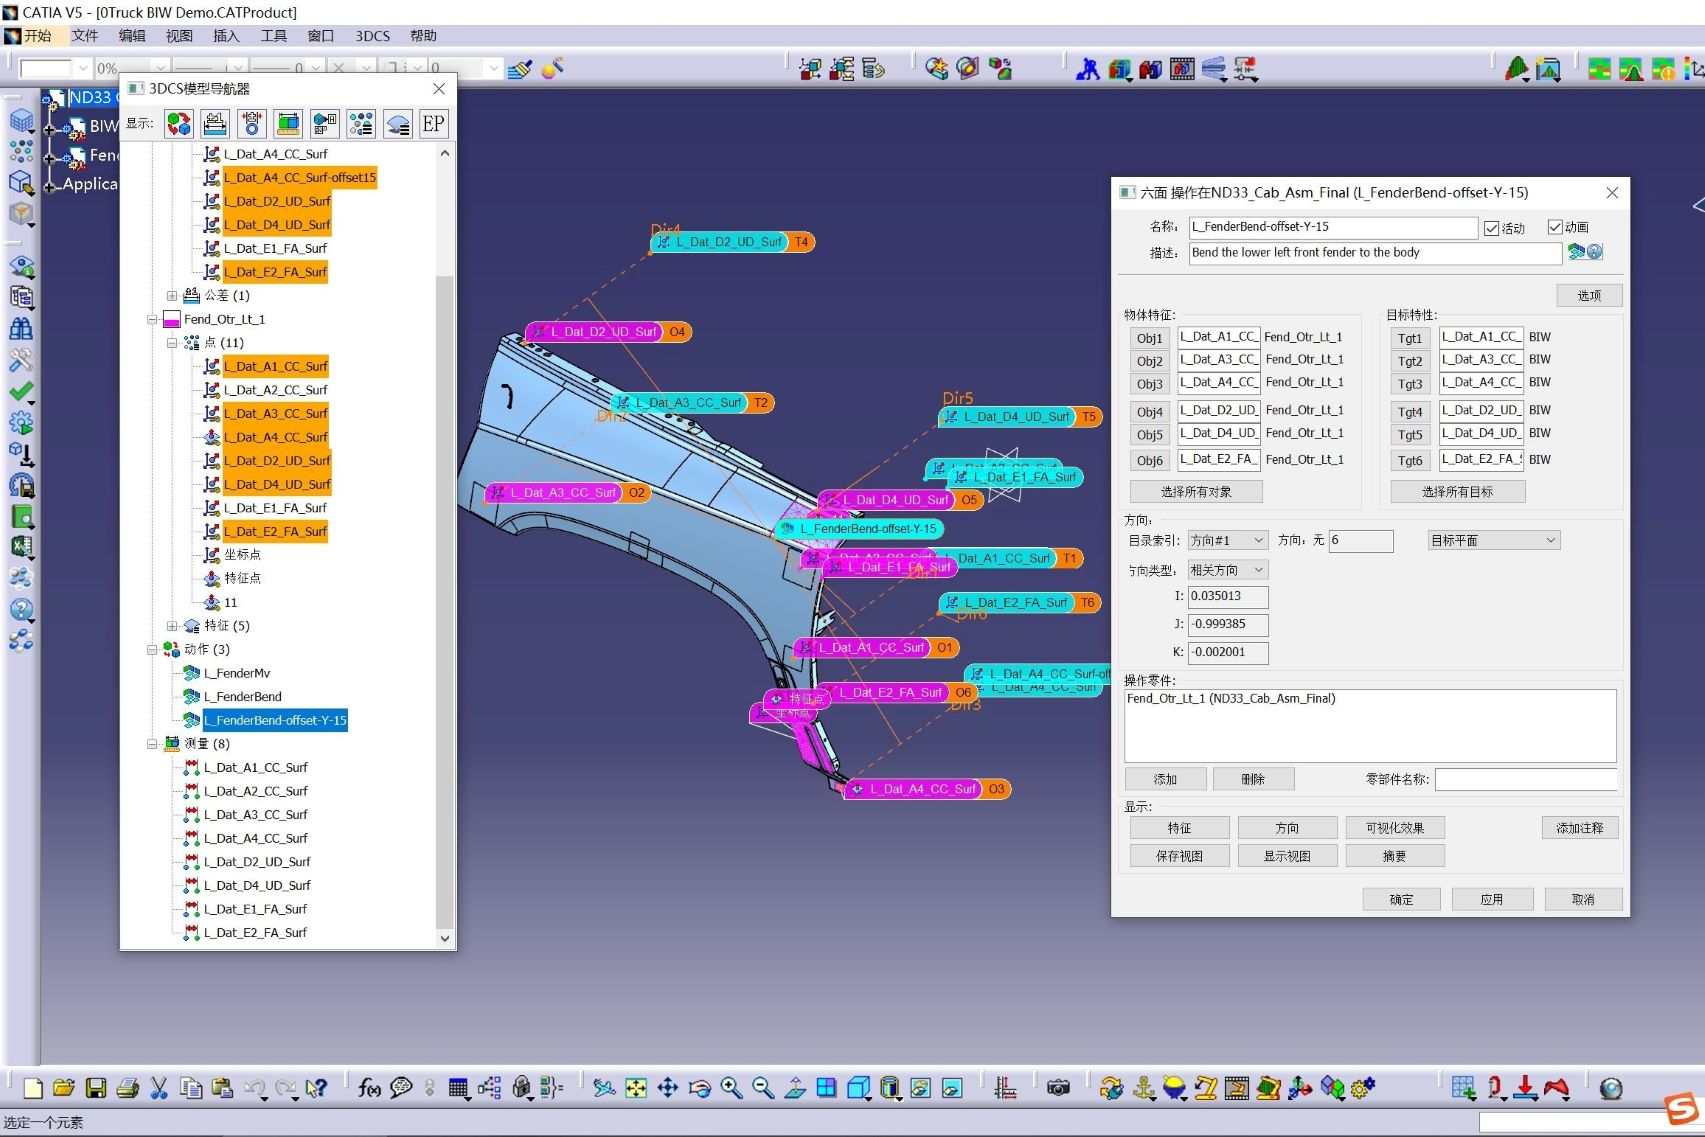
Task: Click the What's This help cursor icon
Action: [317, 1088]
